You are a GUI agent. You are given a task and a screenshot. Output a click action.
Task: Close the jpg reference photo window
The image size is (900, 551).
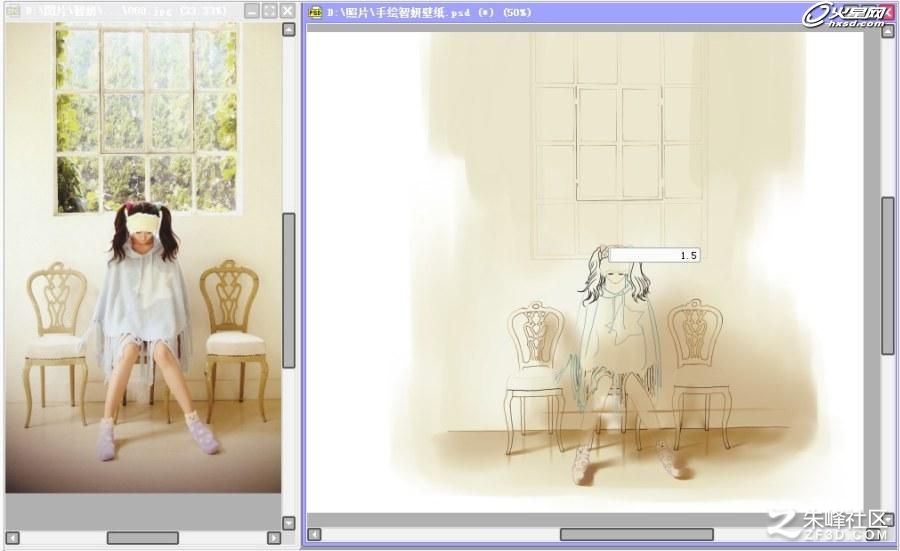288,11
